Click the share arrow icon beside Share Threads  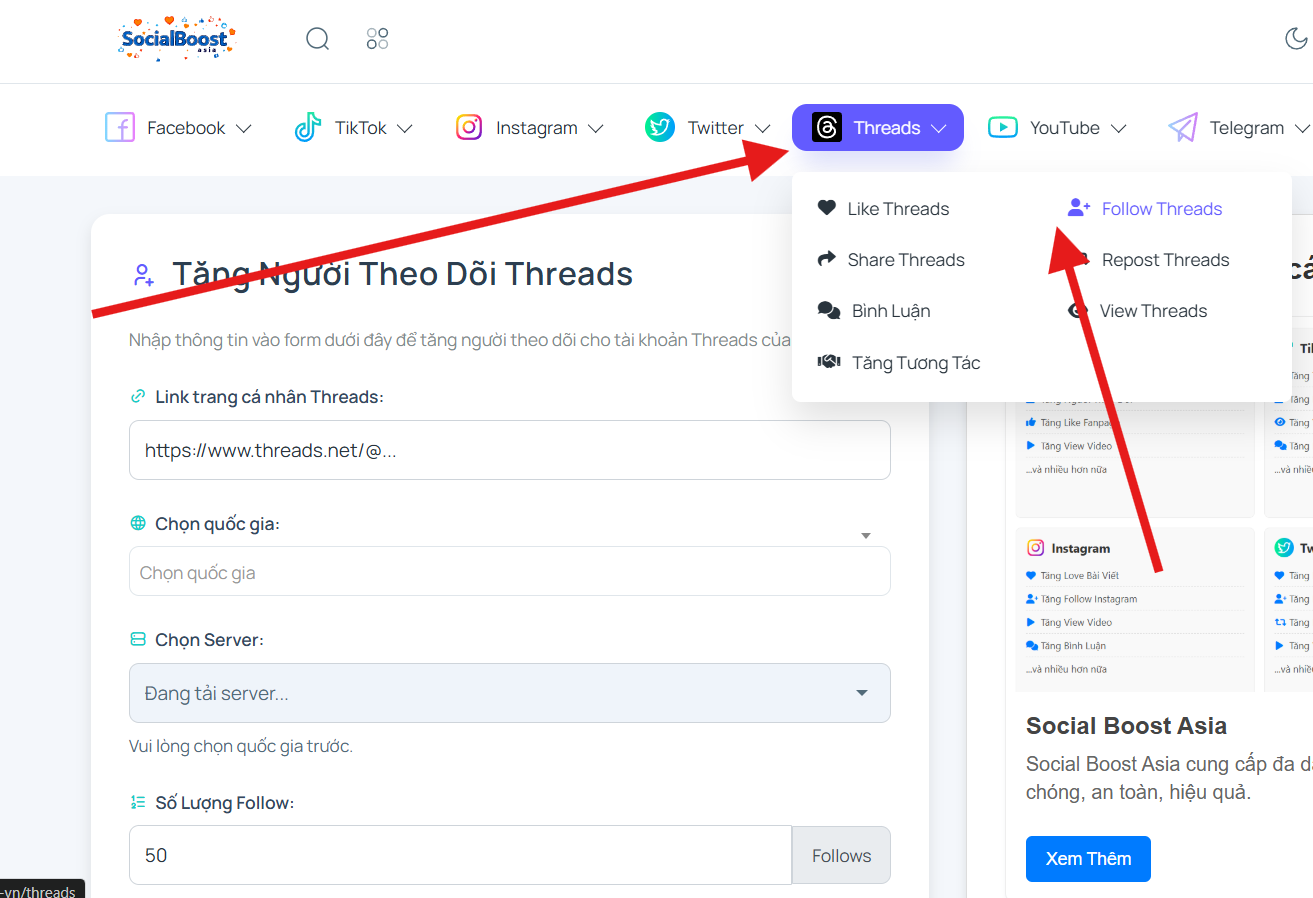(x=826, y=259)
